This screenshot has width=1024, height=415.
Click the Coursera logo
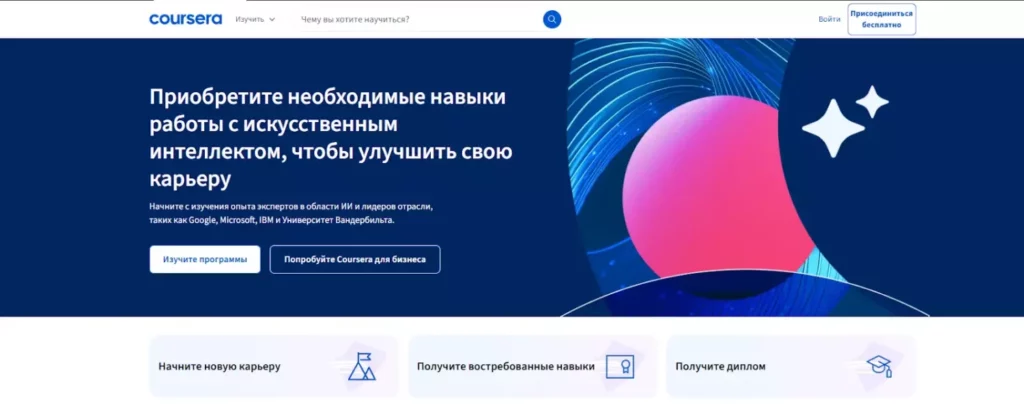(185, 19)
